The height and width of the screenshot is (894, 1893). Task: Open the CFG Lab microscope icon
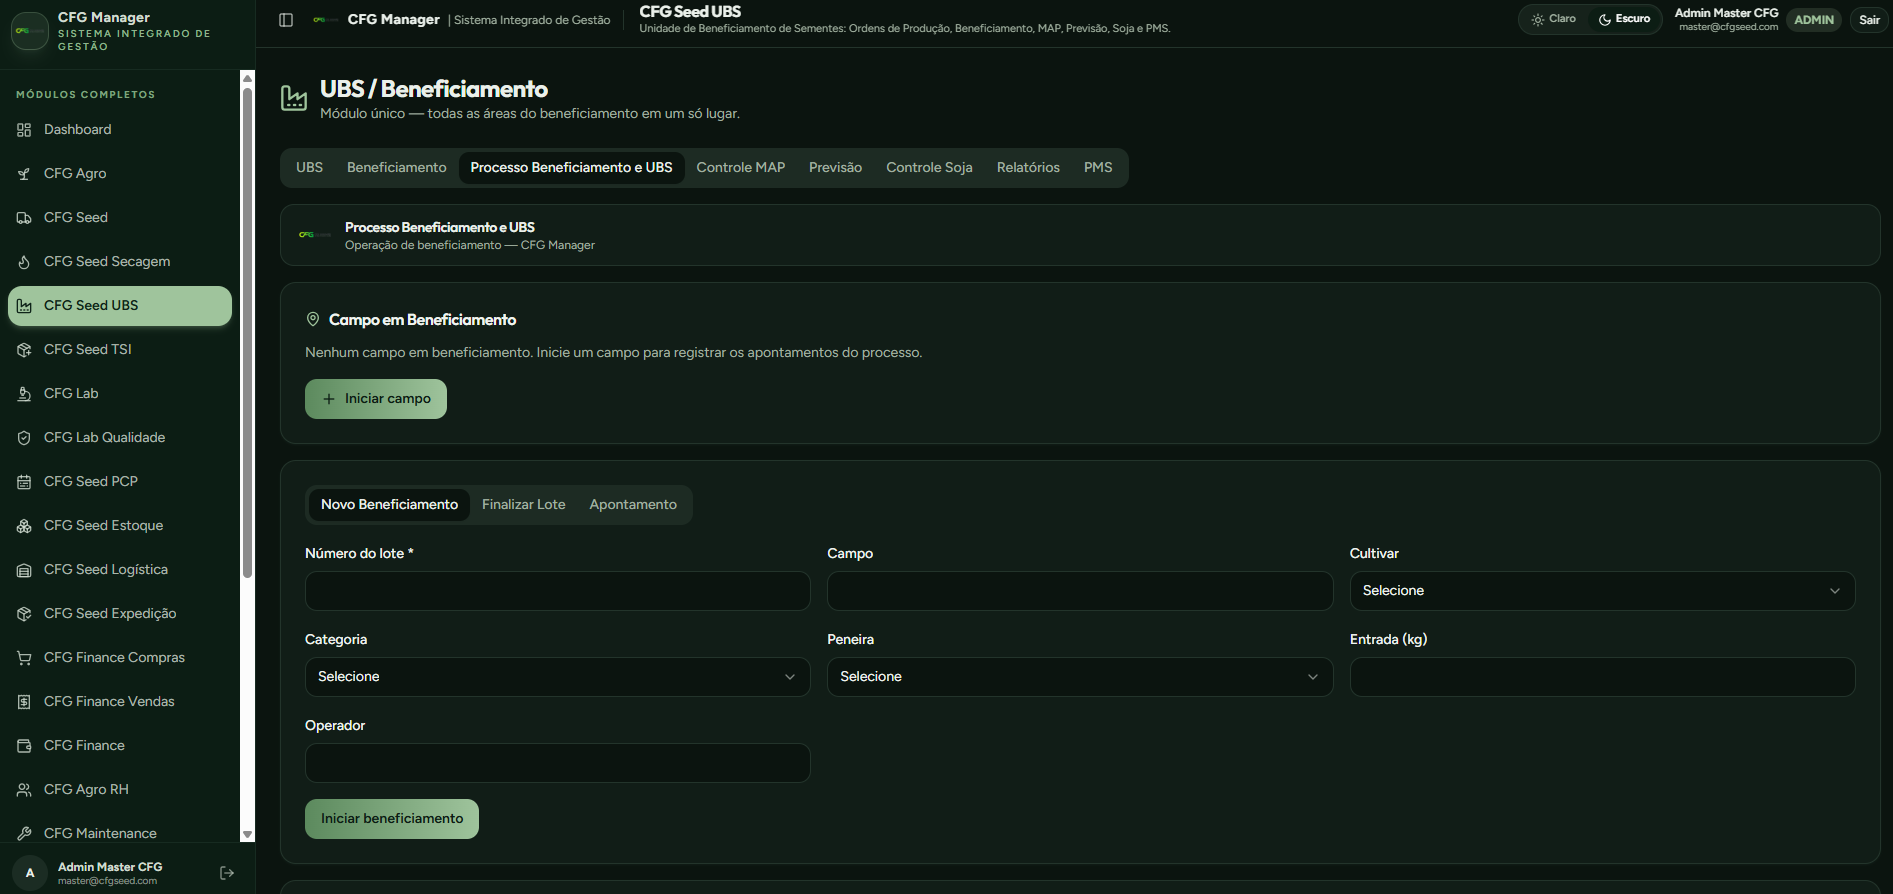click(24, 394)
